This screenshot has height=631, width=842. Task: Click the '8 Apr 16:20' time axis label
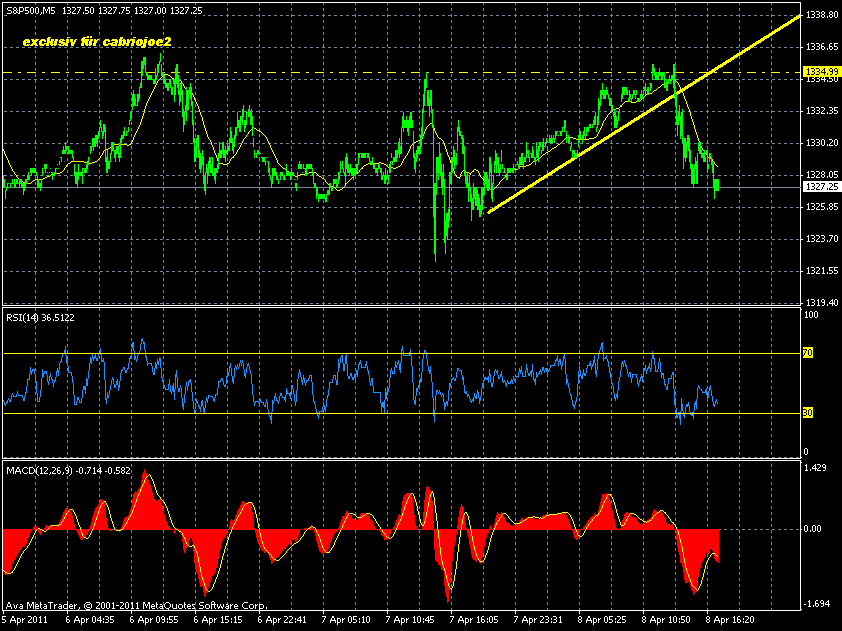(x=730, y=620)
